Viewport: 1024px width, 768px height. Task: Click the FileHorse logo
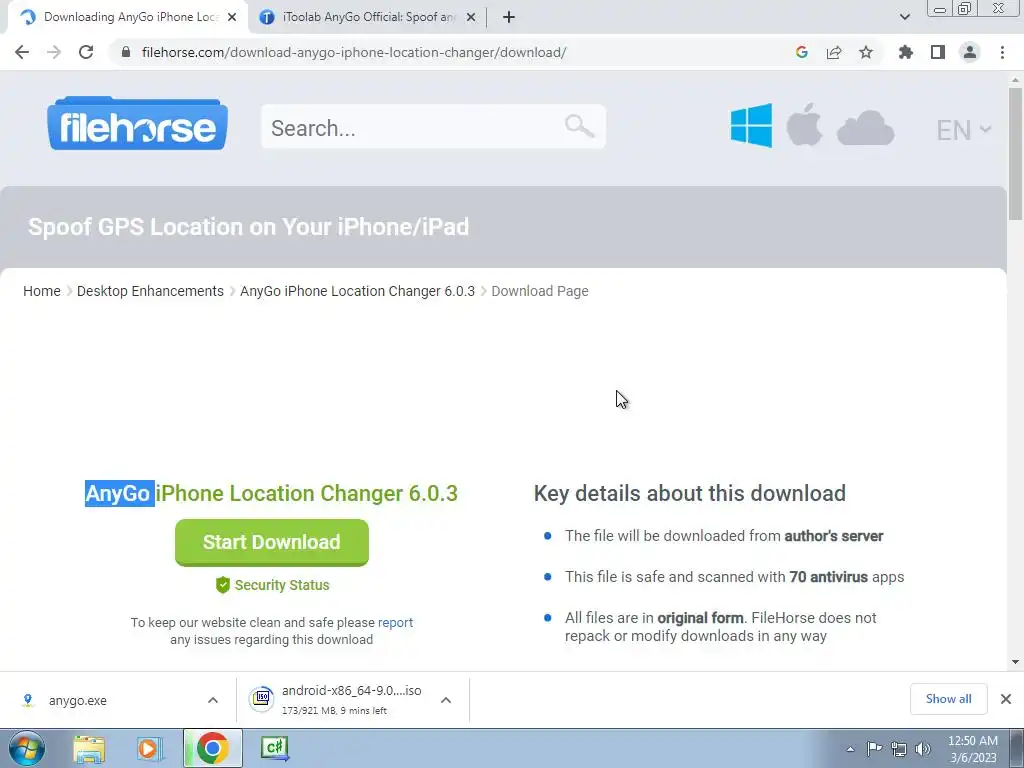pos(138,124)
